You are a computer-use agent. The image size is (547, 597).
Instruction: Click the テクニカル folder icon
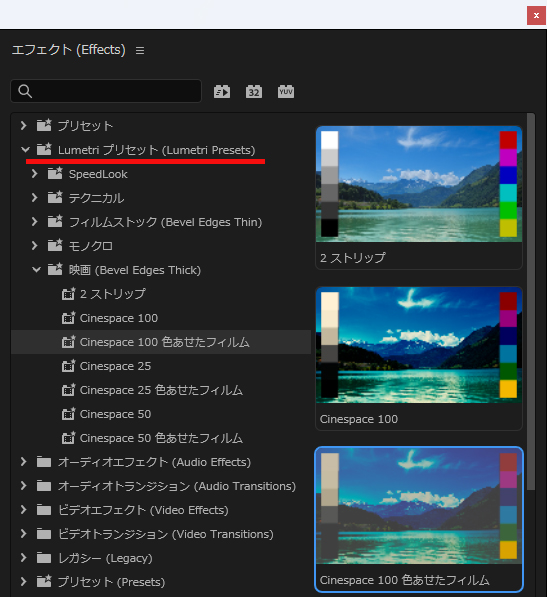(55, 197)
